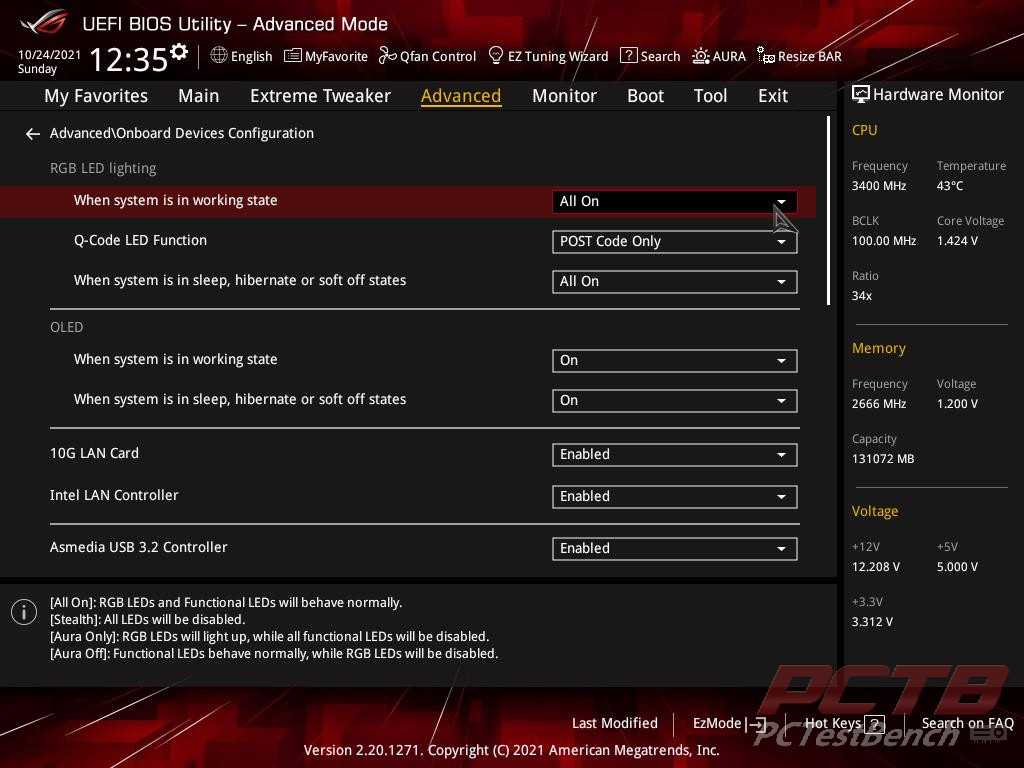Open RGB sleep state All On dropdown
The height and width of the screenshot is (768, 1024).
coord(675,281)
